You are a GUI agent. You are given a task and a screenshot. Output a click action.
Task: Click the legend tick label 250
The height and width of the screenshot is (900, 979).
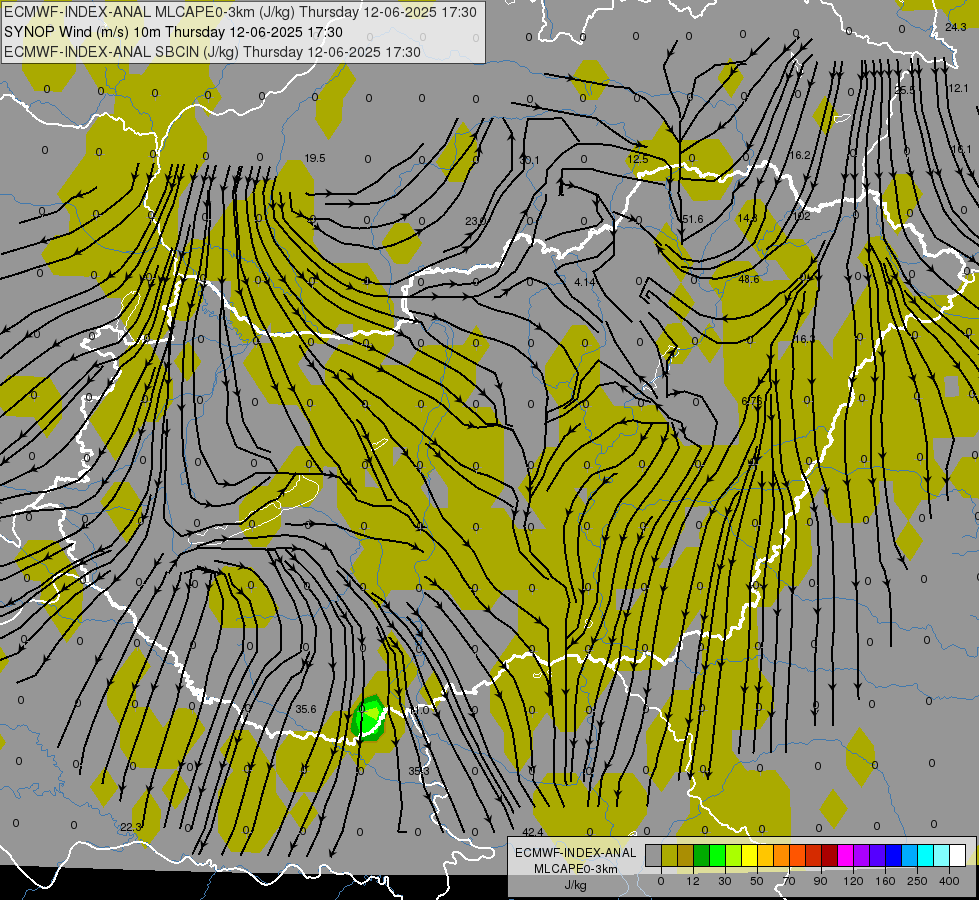[917, 881]
